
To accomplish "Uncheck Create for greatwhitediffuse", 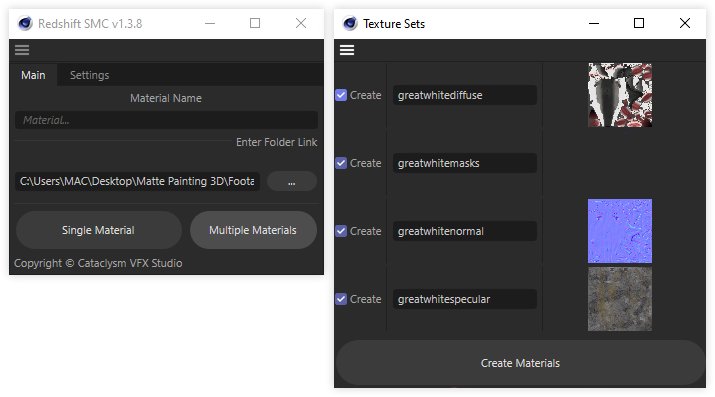I will point(341,95).
